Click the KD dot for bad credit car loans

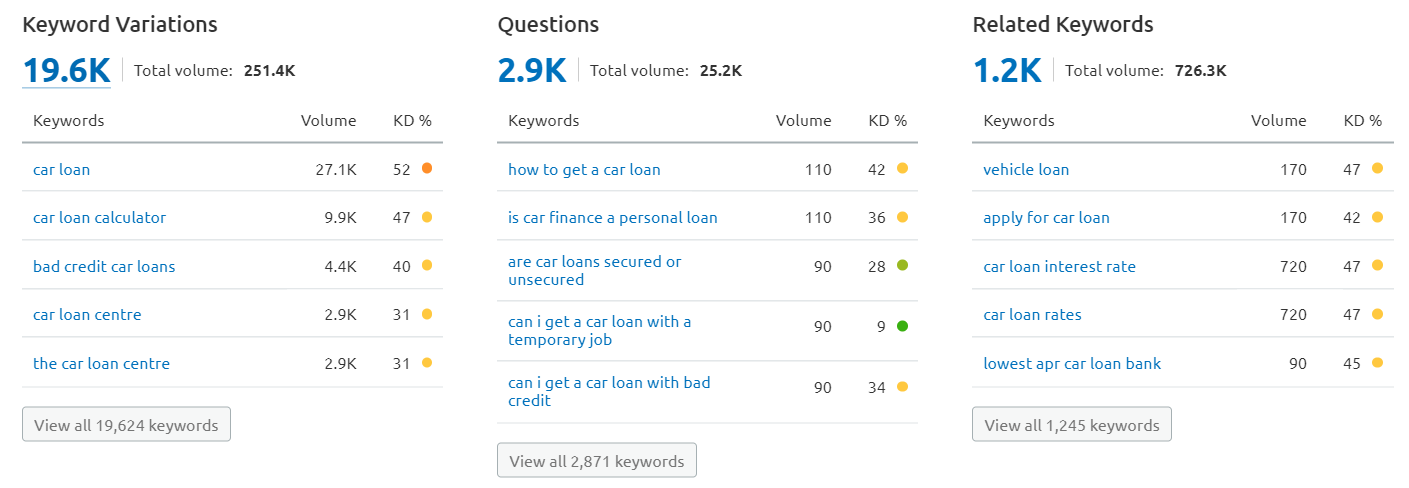[x=427, y=266]
